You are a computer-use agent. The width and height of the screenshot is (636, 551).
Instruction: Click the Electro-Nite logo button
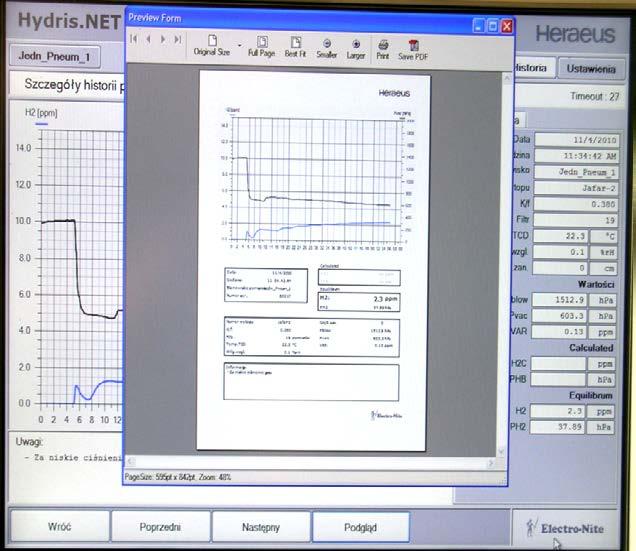point(565,529)
